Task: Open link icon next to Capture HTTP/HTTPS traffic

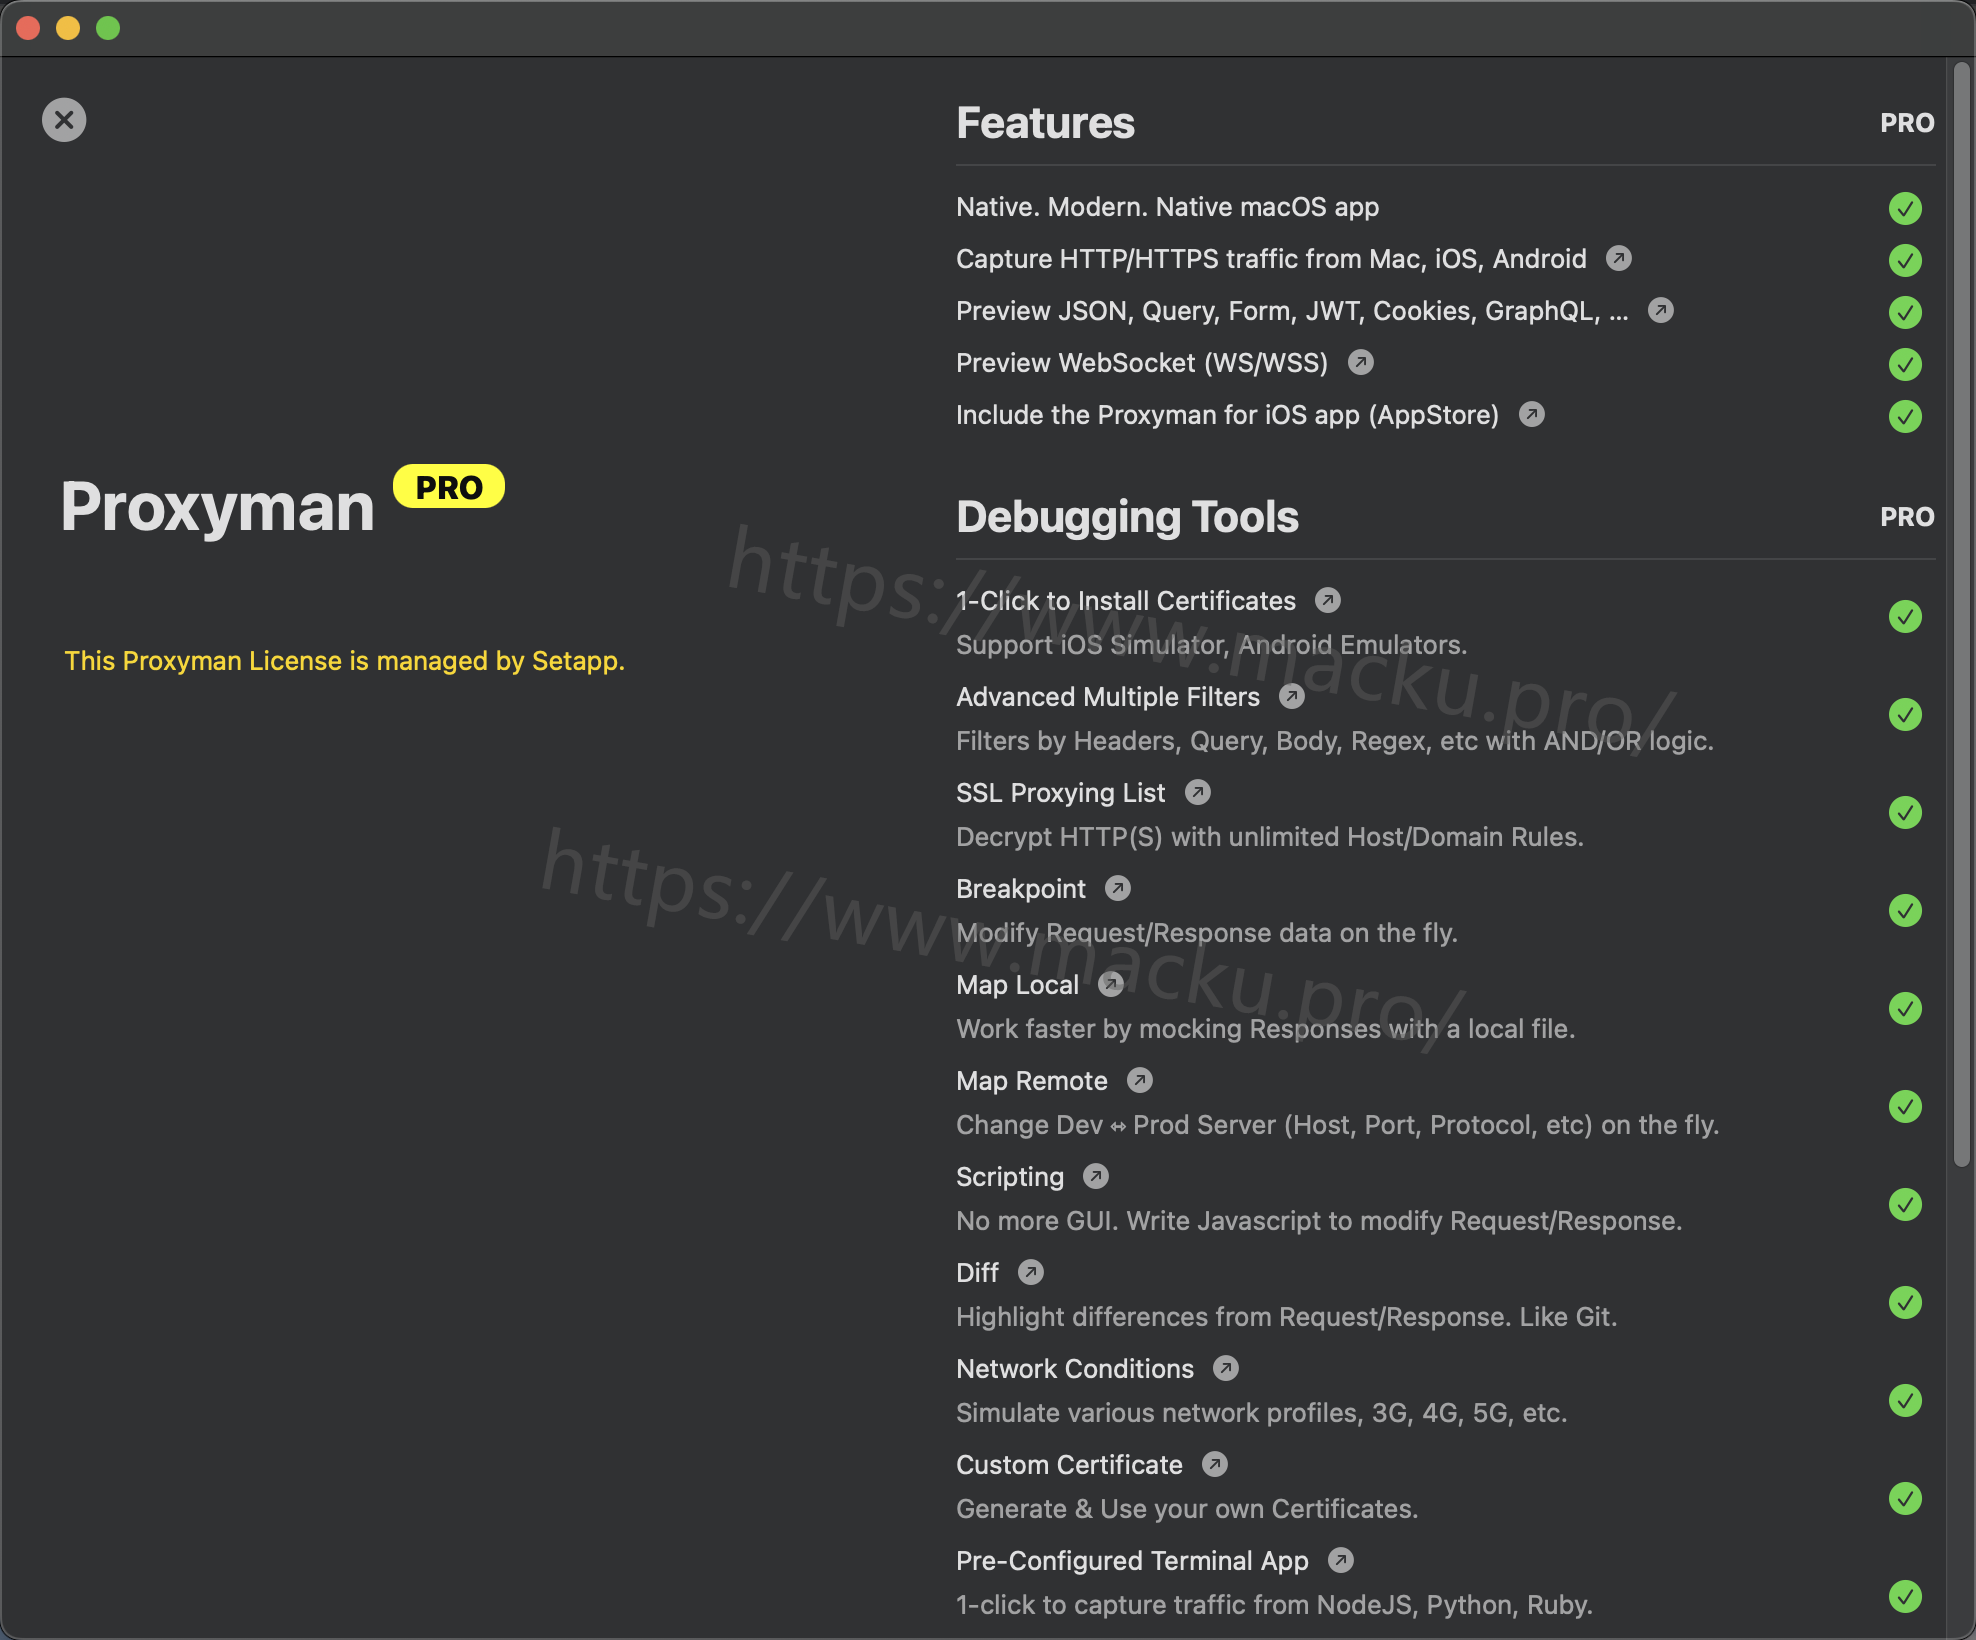Action: (x=1619, y=259)
